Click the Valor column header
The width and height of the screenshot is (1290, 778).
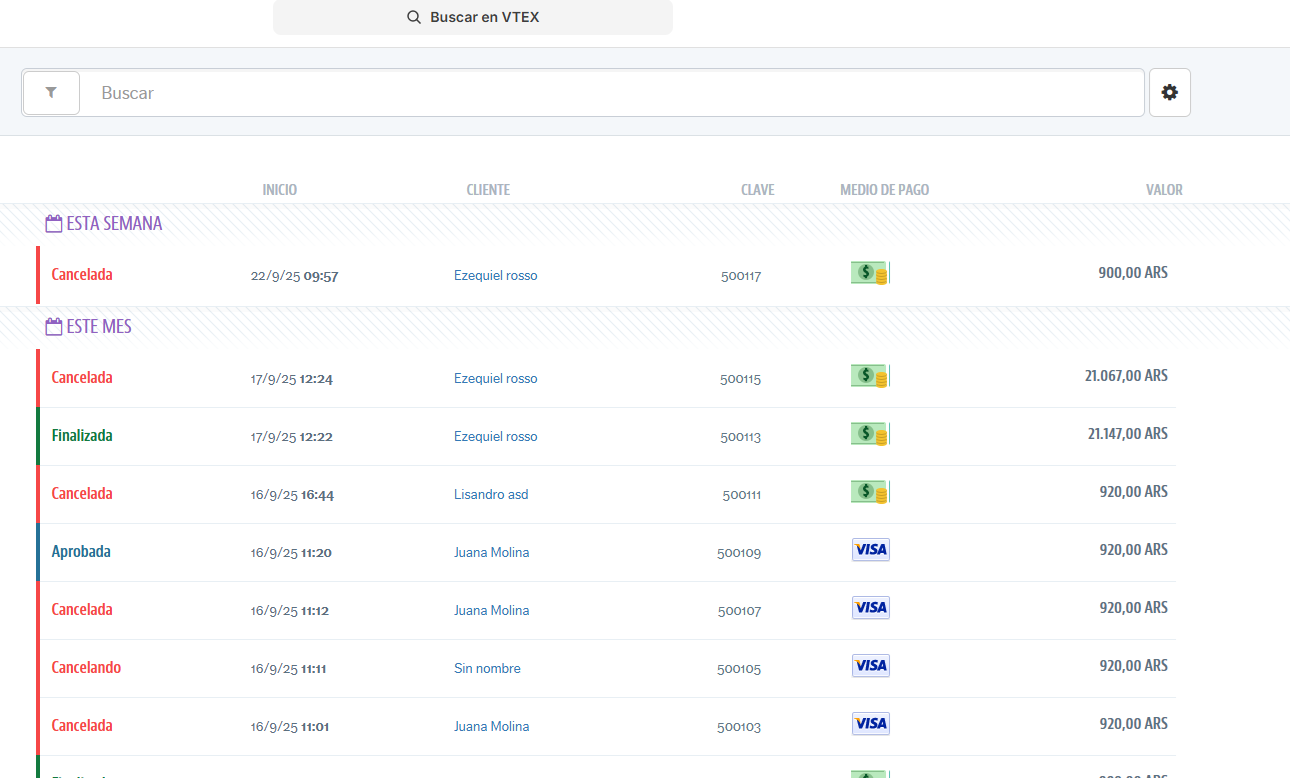(x=1164, y=190)
